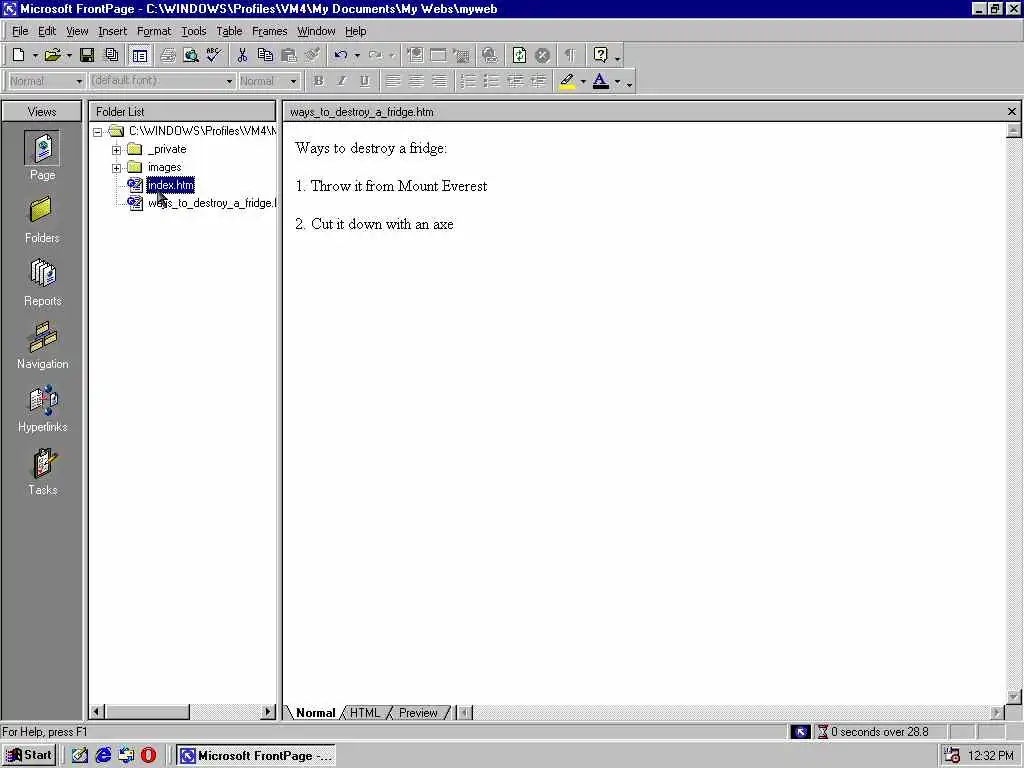Launch Internet Explorer from quick launch
Image resolution: width=1024 pixels, height=768 pixels.
103,755
